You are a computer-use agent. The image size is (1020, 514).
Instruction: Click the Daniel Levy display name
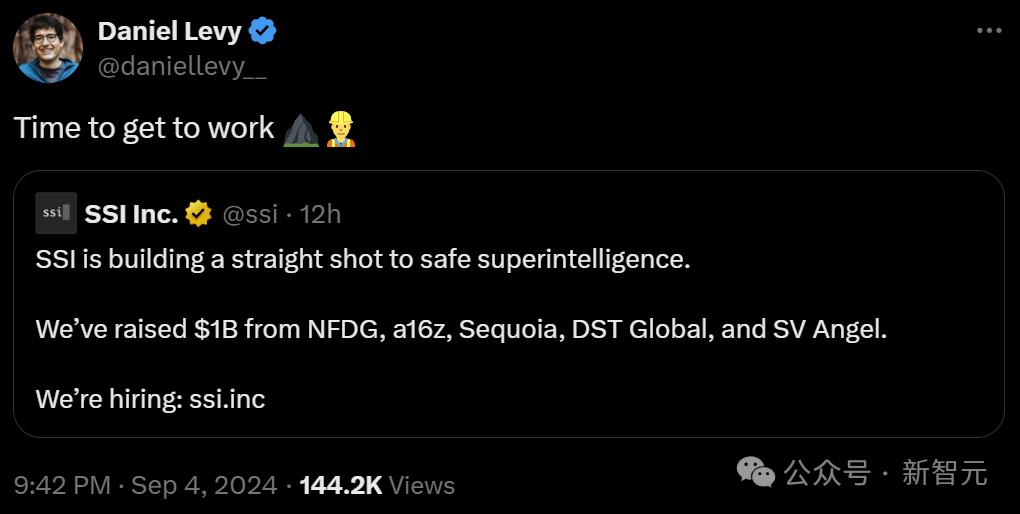click(x=169, y=31)
